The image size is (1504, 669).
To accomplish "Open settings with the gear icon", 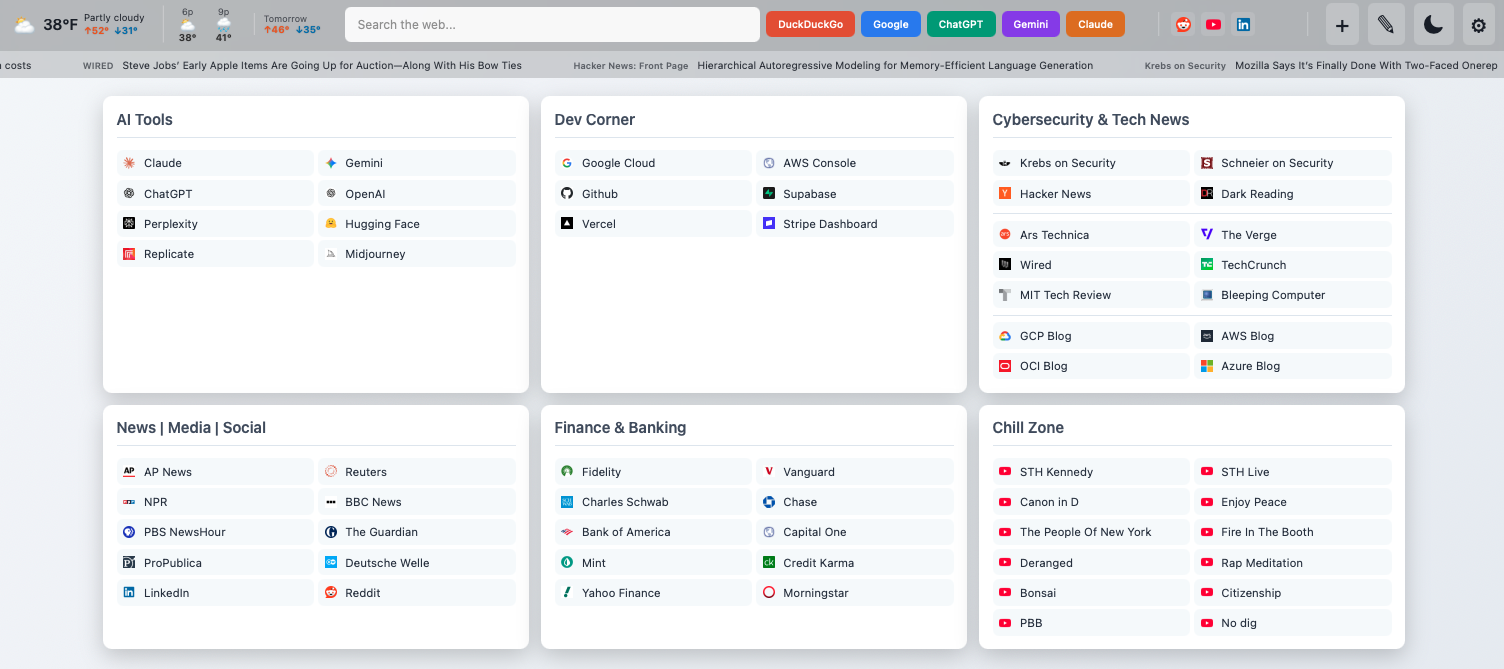I will 1479,25.
